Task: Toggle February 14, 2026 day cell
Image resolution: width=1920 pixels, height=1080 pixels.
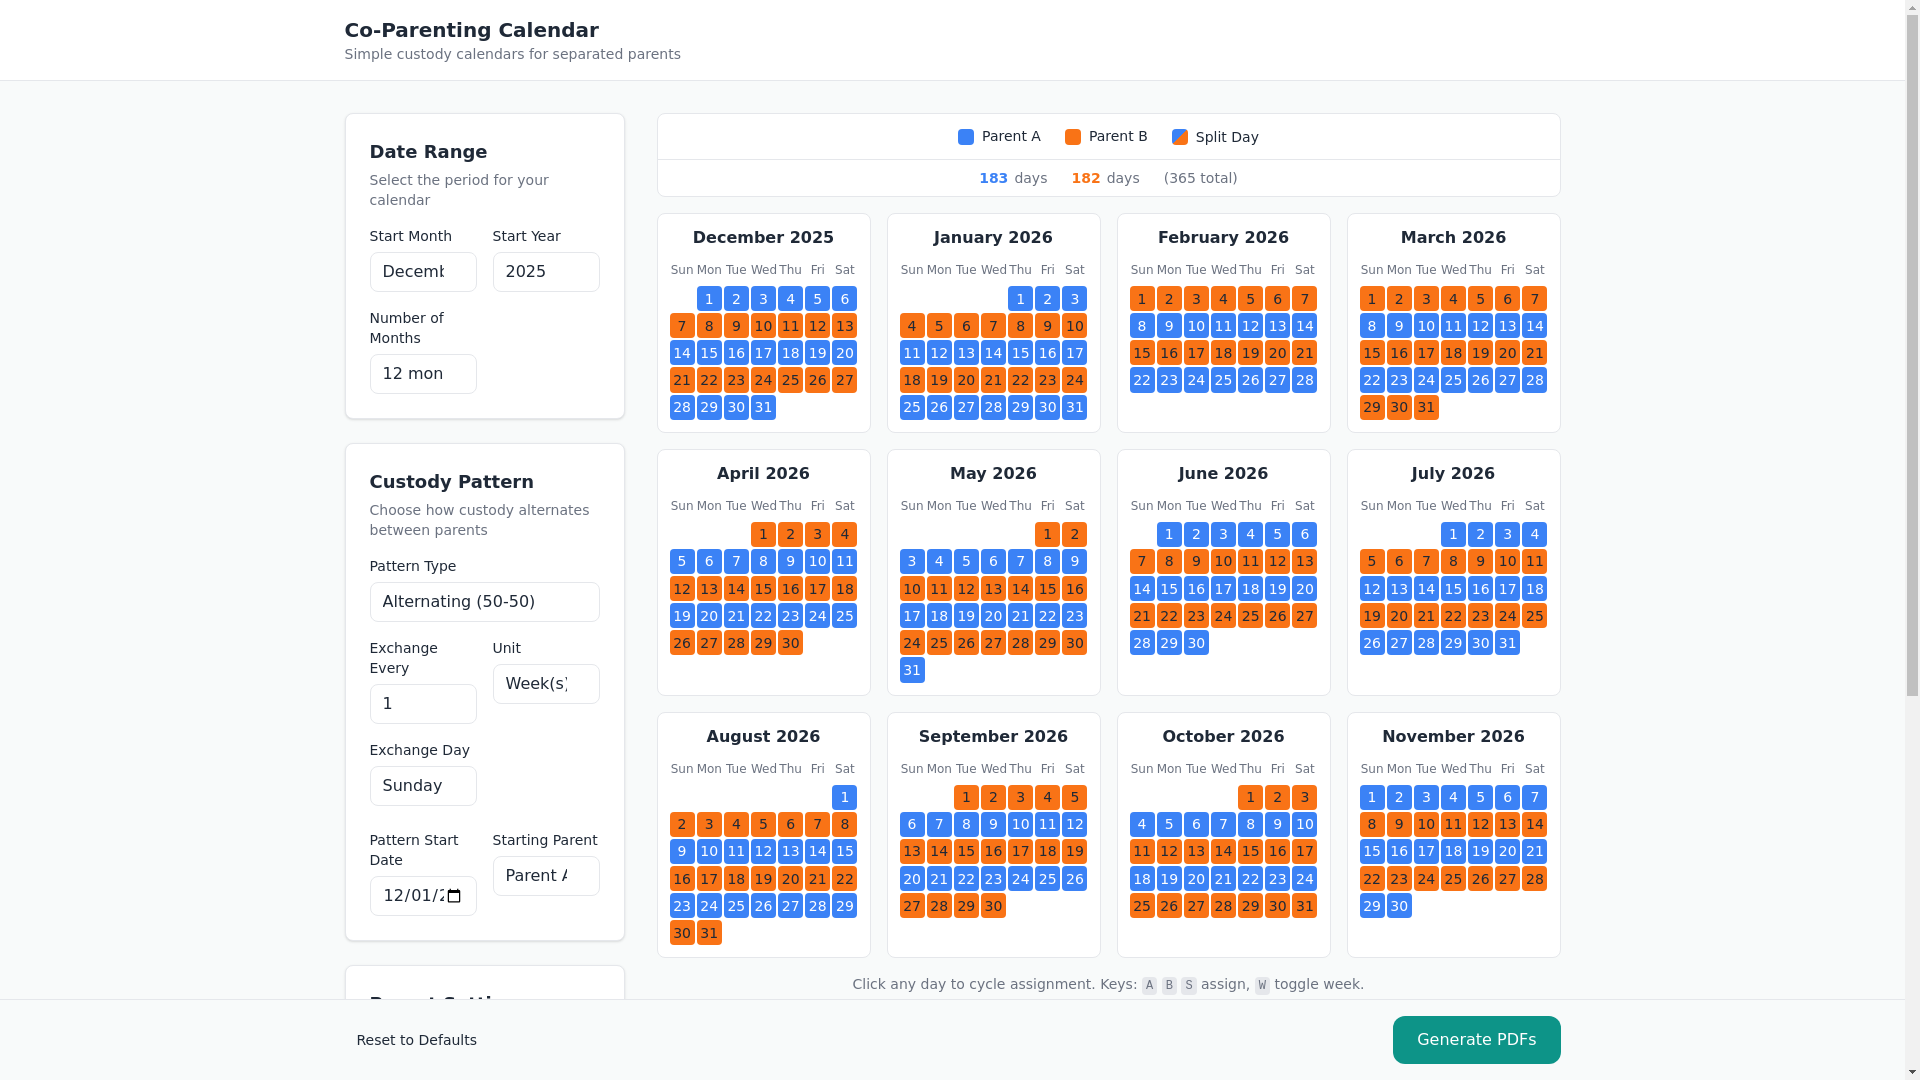Action: pyautogui.click(x=1304, y=326)
